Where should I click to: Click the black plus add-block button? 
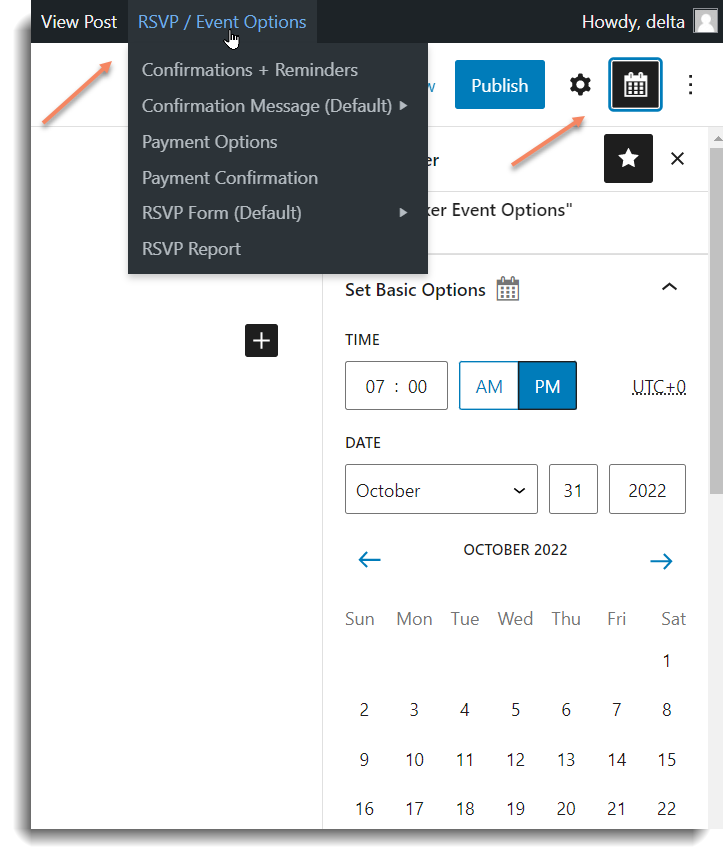pyautogui.click(x=261, y=341)
